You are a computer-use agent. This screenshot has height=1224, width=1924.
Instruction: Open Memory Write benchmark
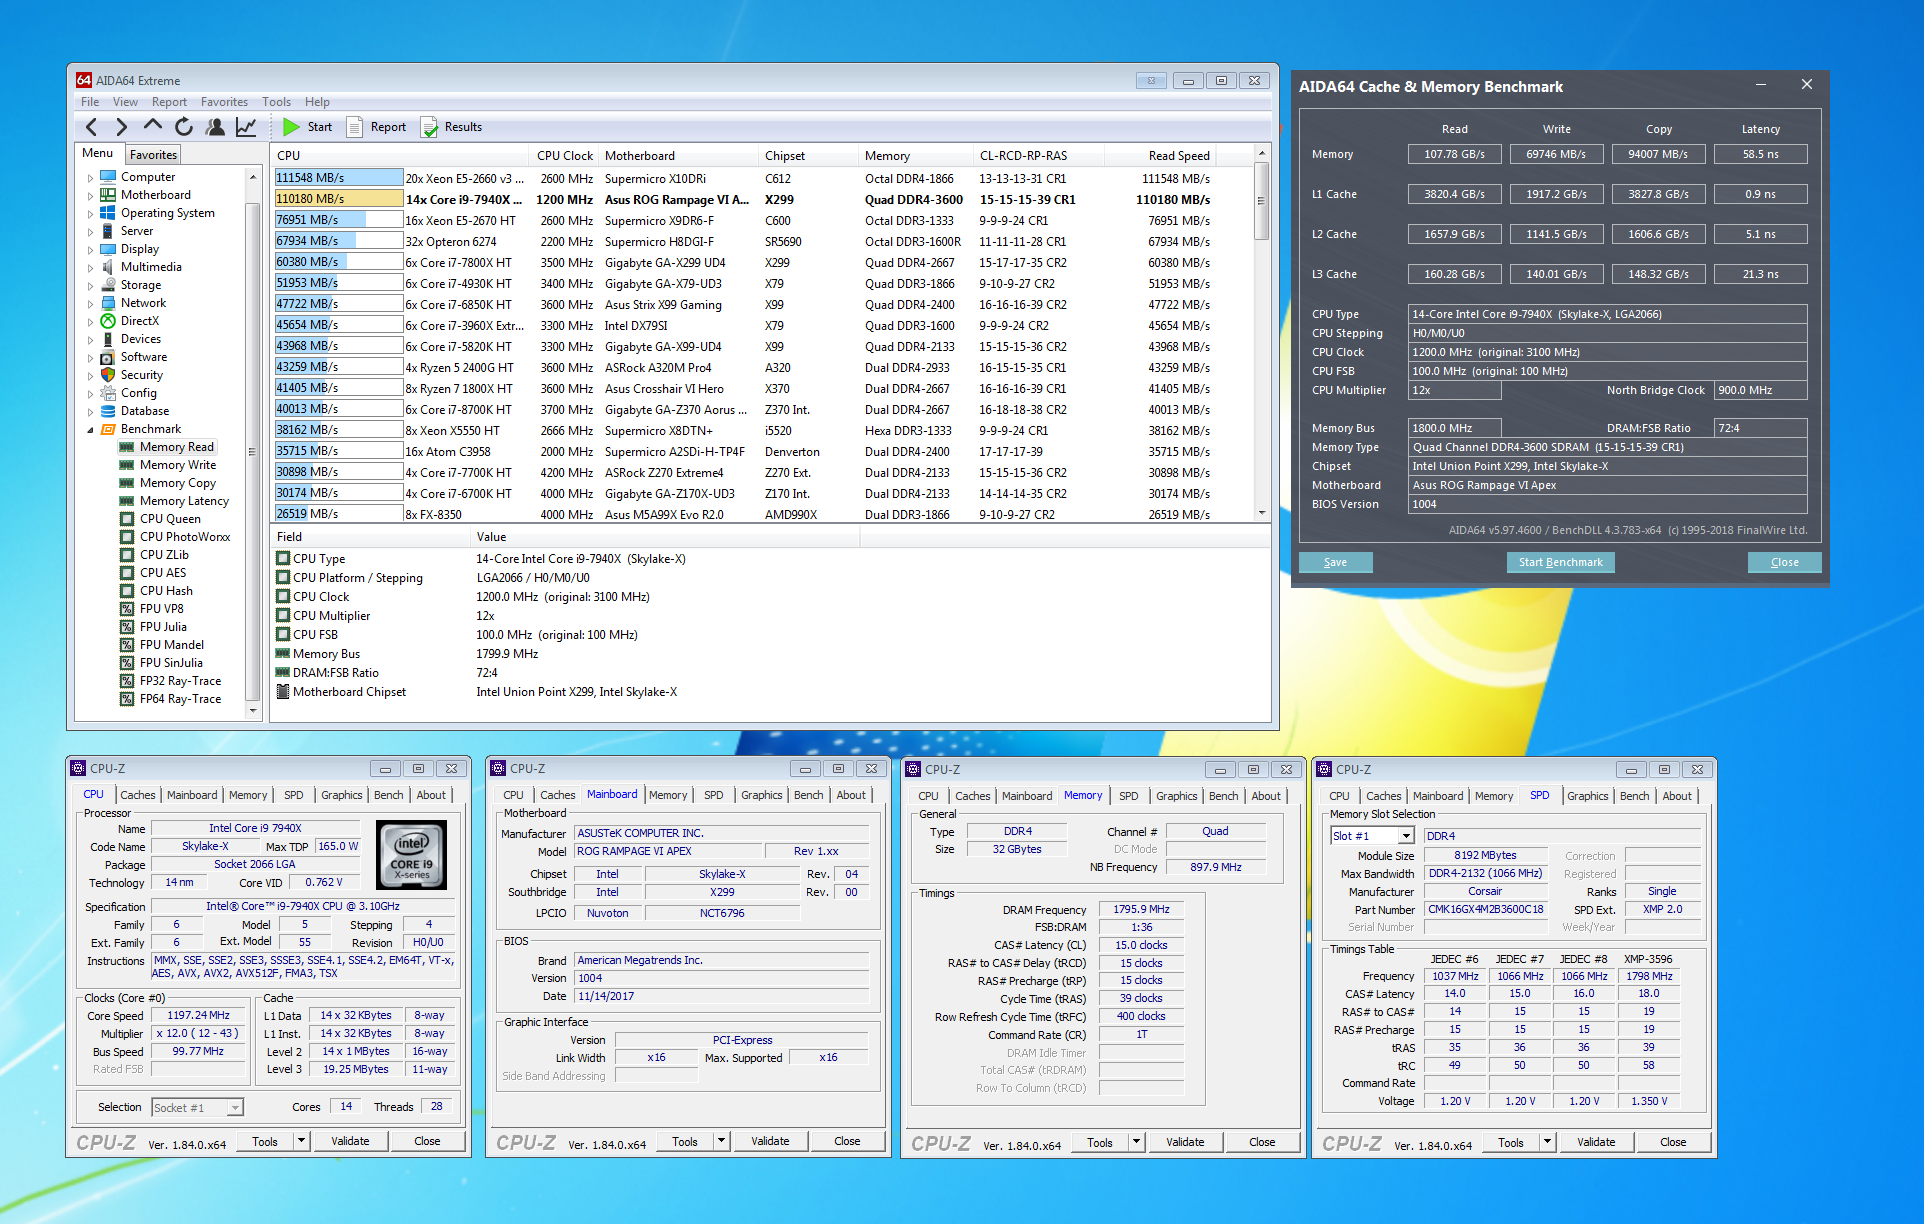click(177, 465)
